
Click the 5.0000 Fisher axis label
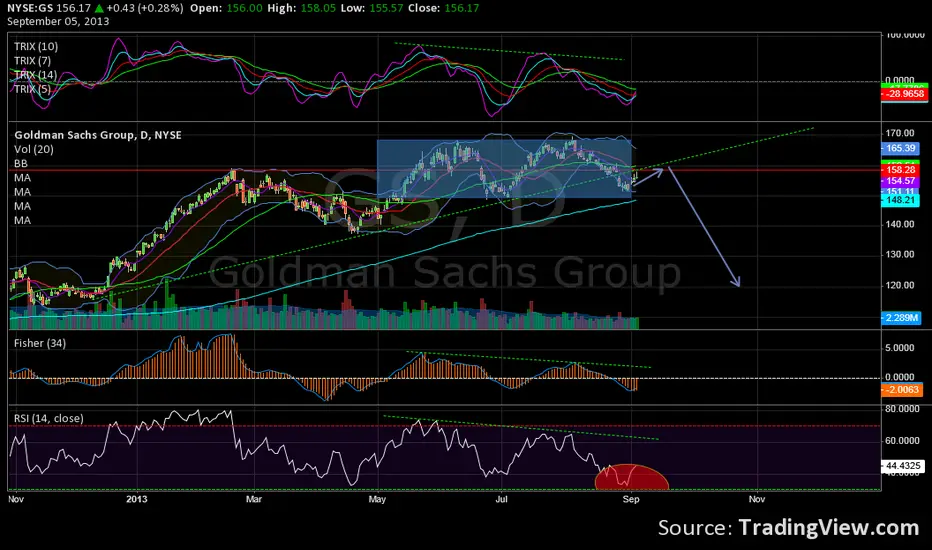(900, 348)
